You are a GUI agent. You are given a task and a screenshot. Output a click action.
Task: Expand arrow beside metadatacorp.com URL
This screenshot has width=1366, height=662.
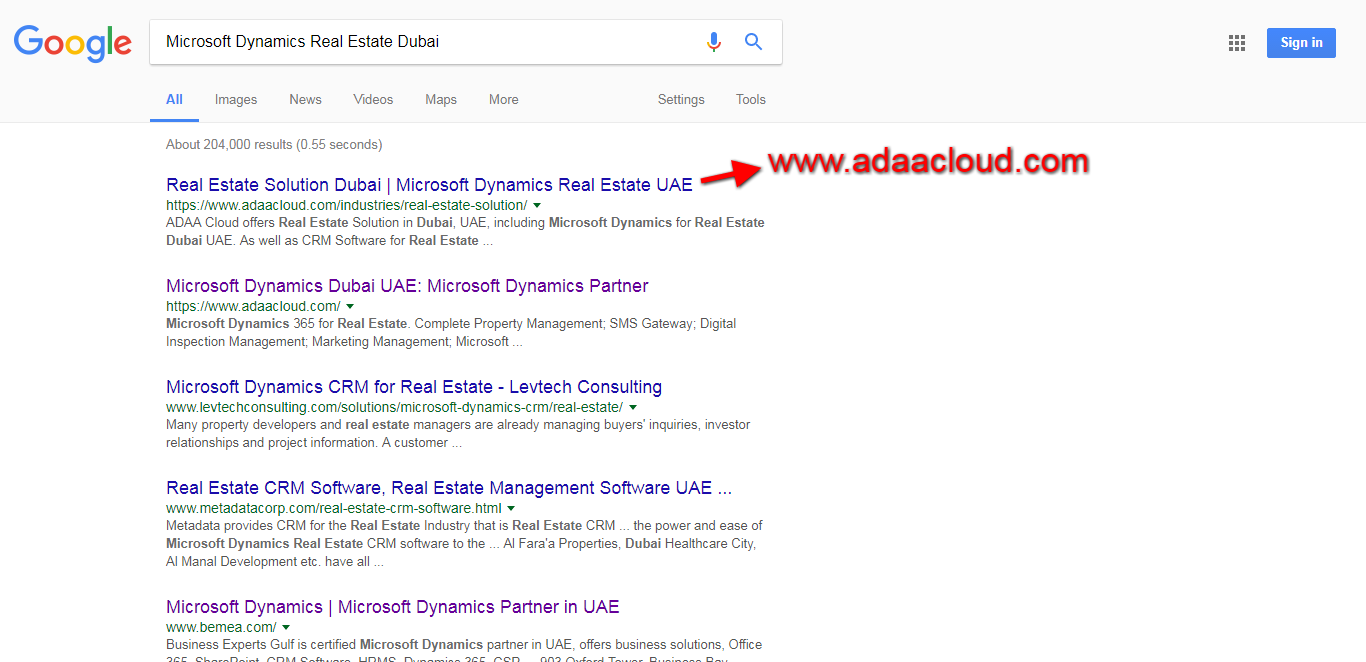tap(511, 509)
